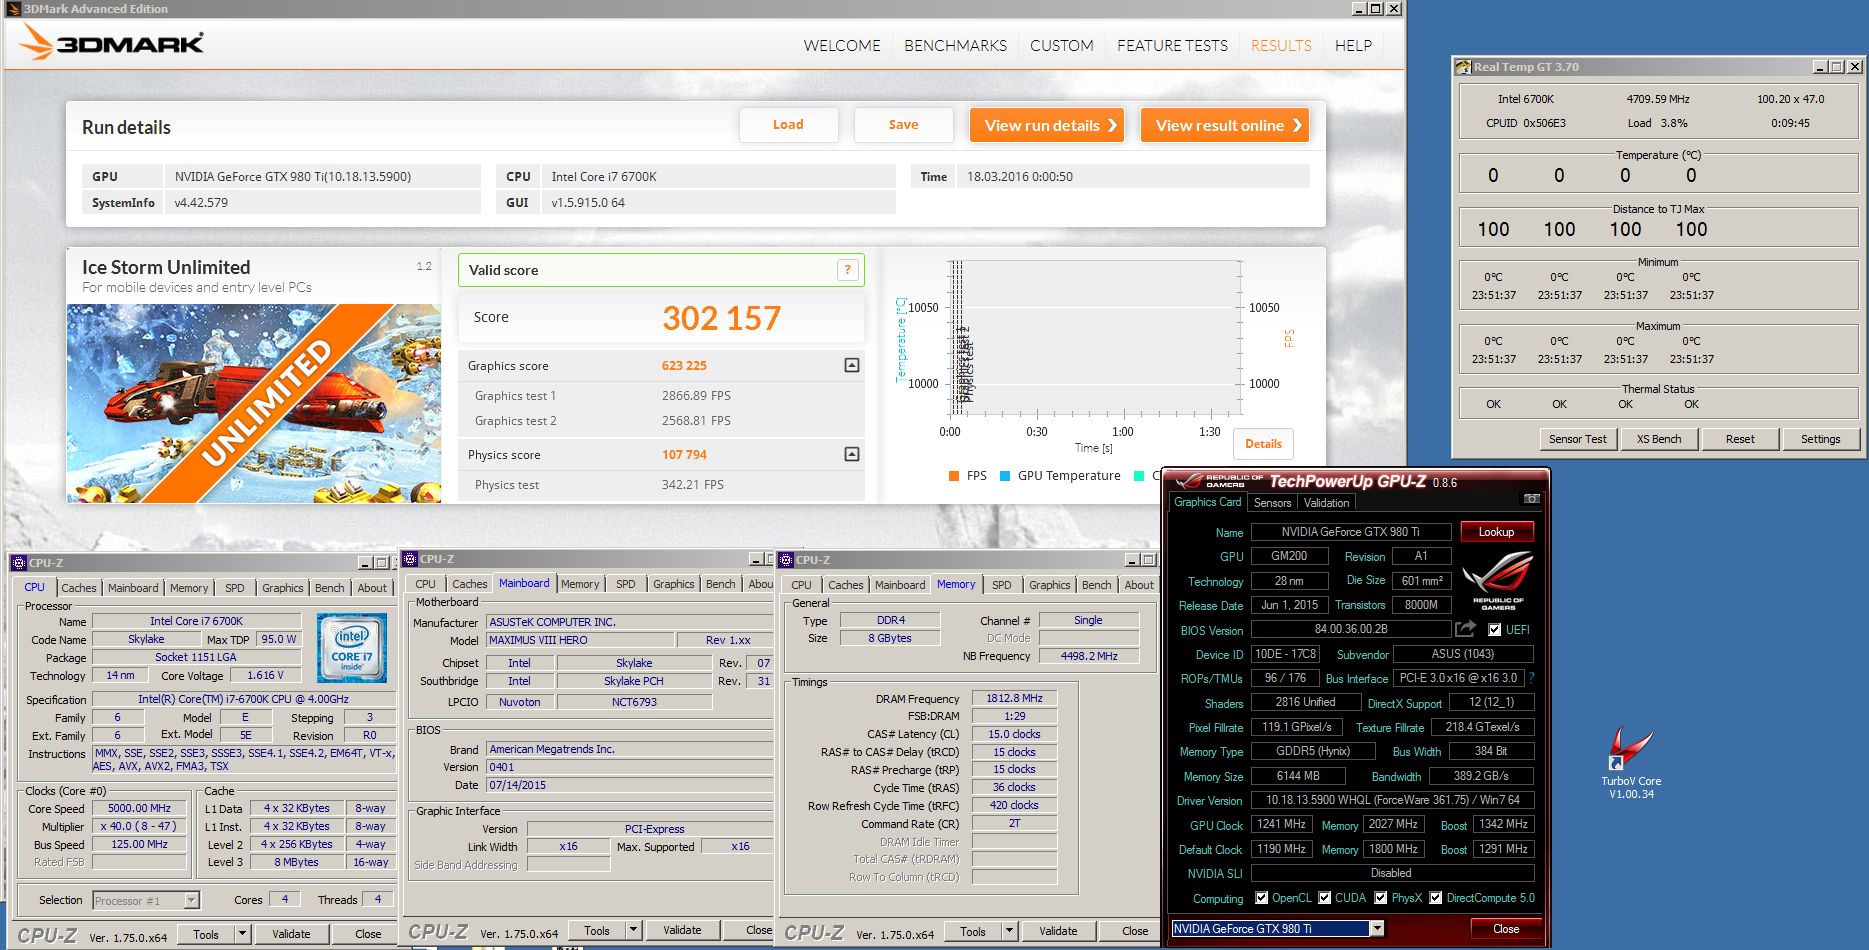Click the Intel Core i7 logo in CPU-Z
This screenshot has height=950, width=1869.
[x=351, y=648]
